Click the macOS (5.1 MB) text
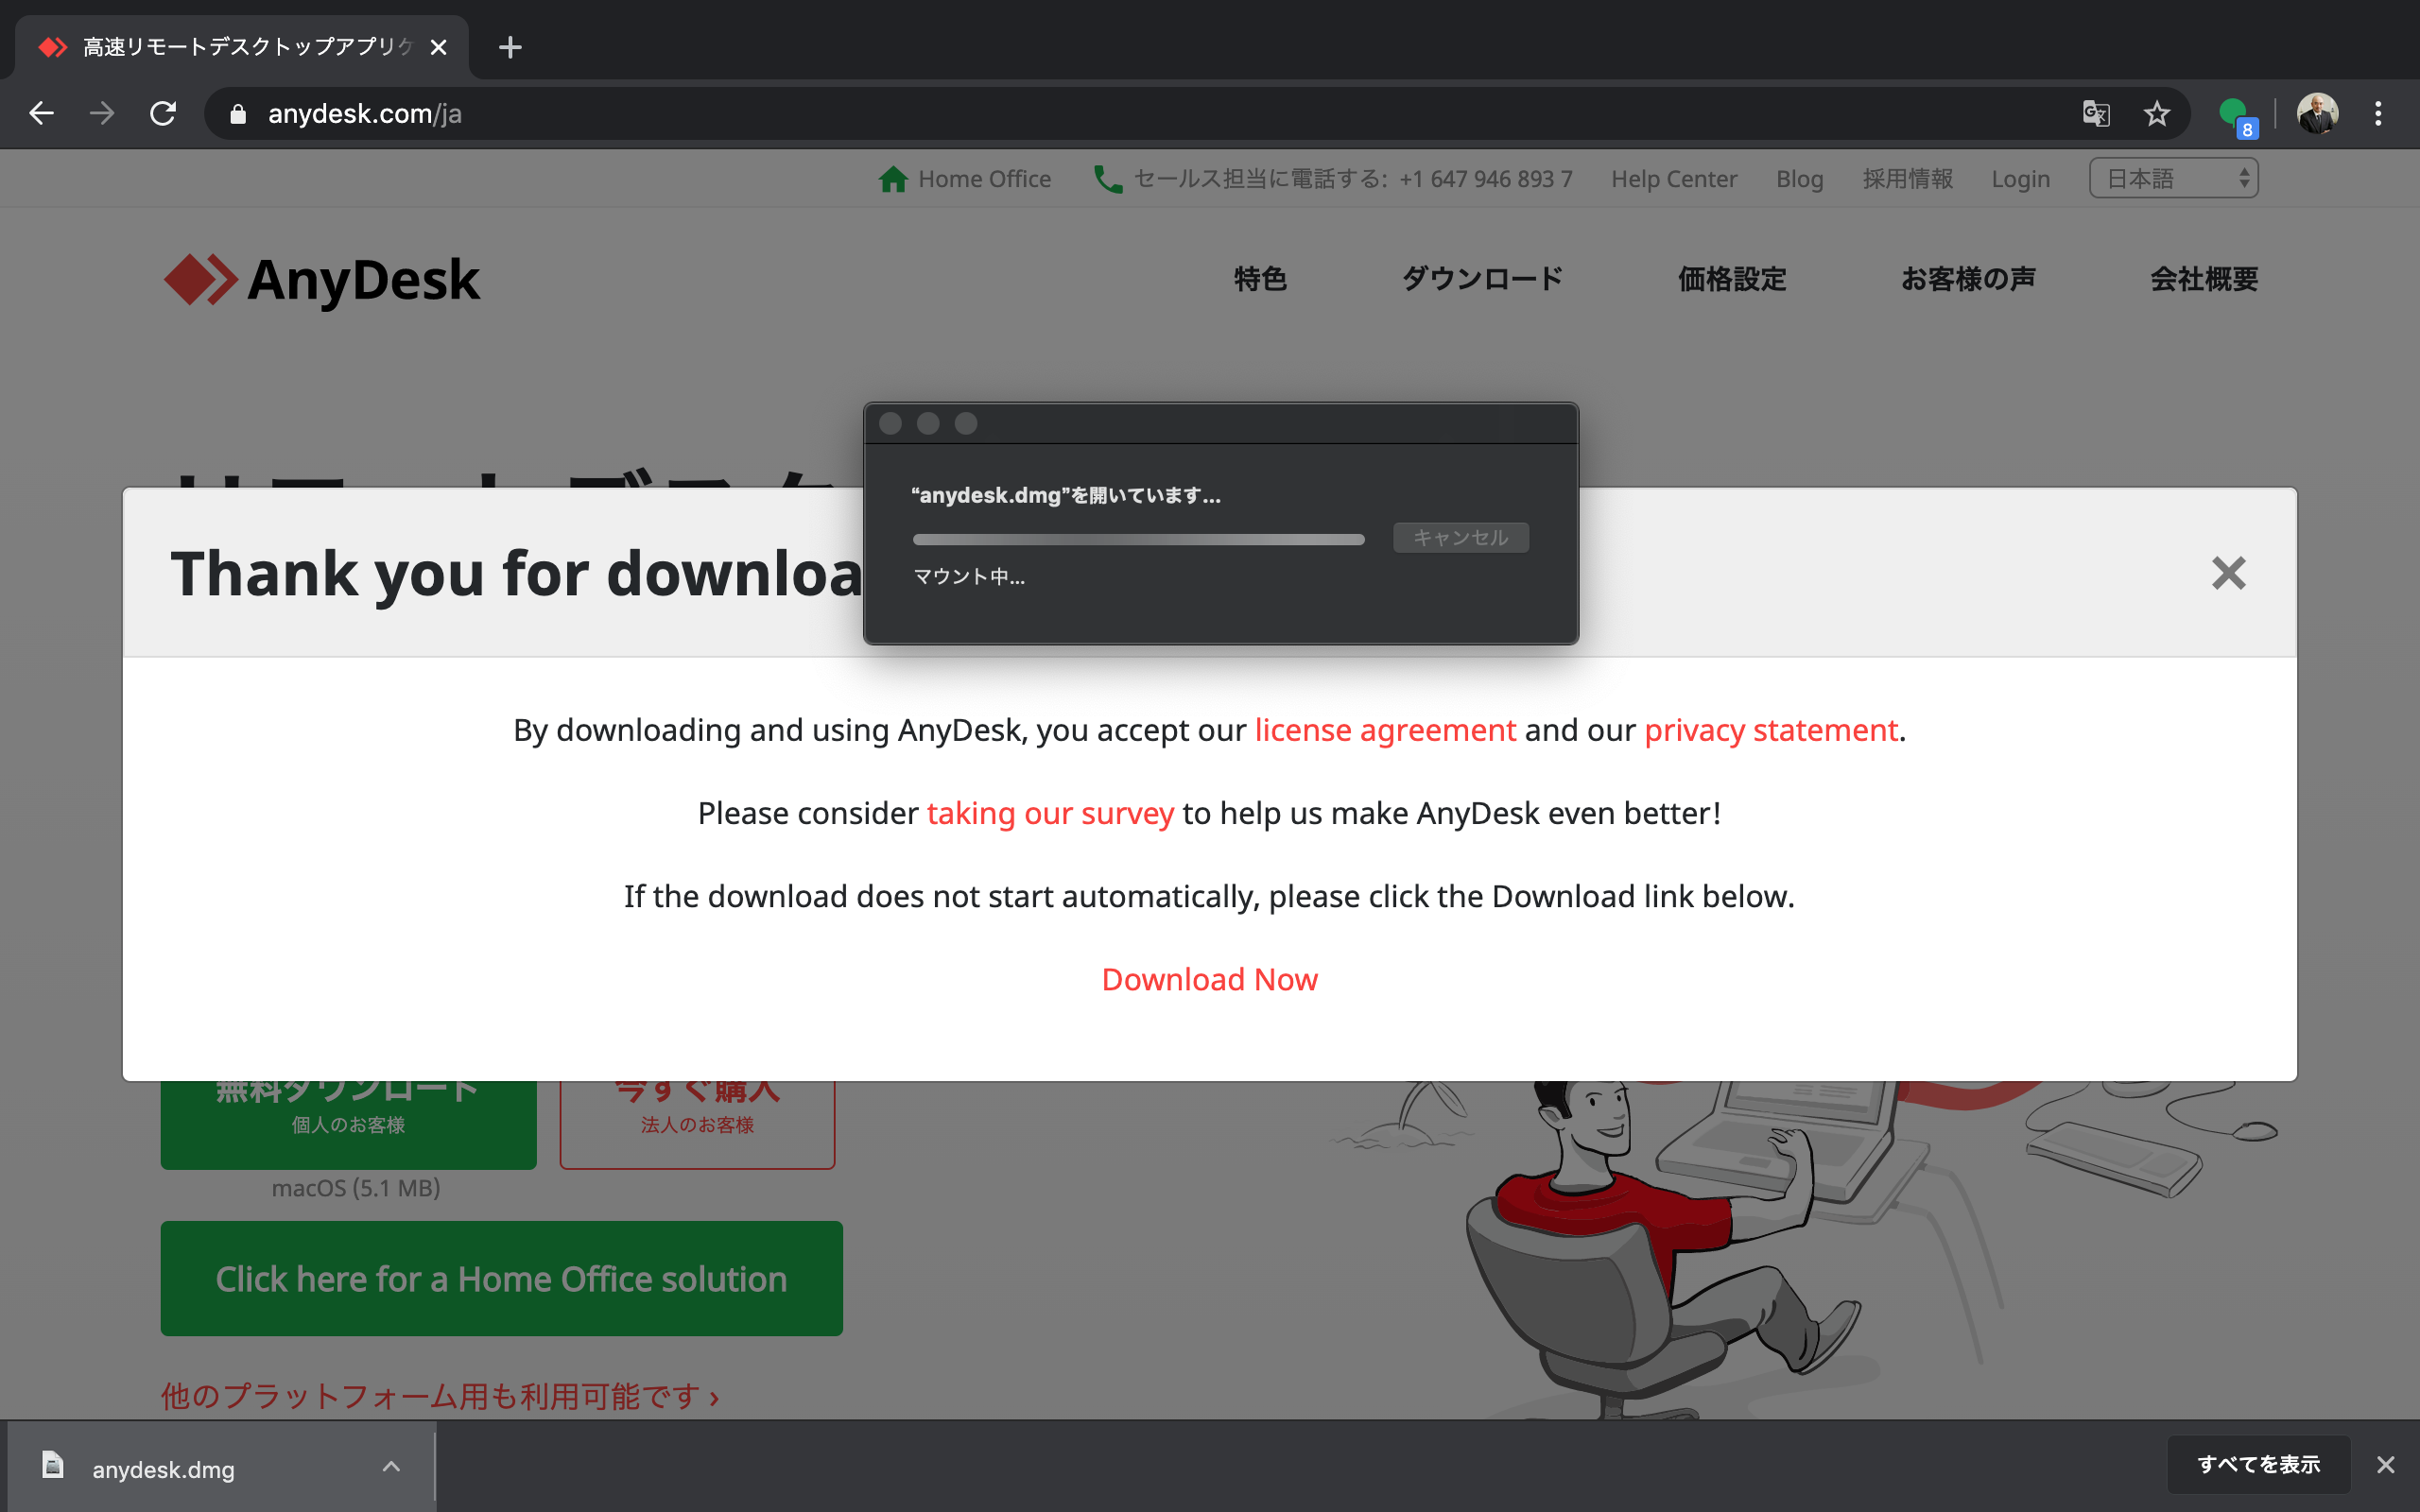The image size is (2420, 1512). pos(356,1188)
